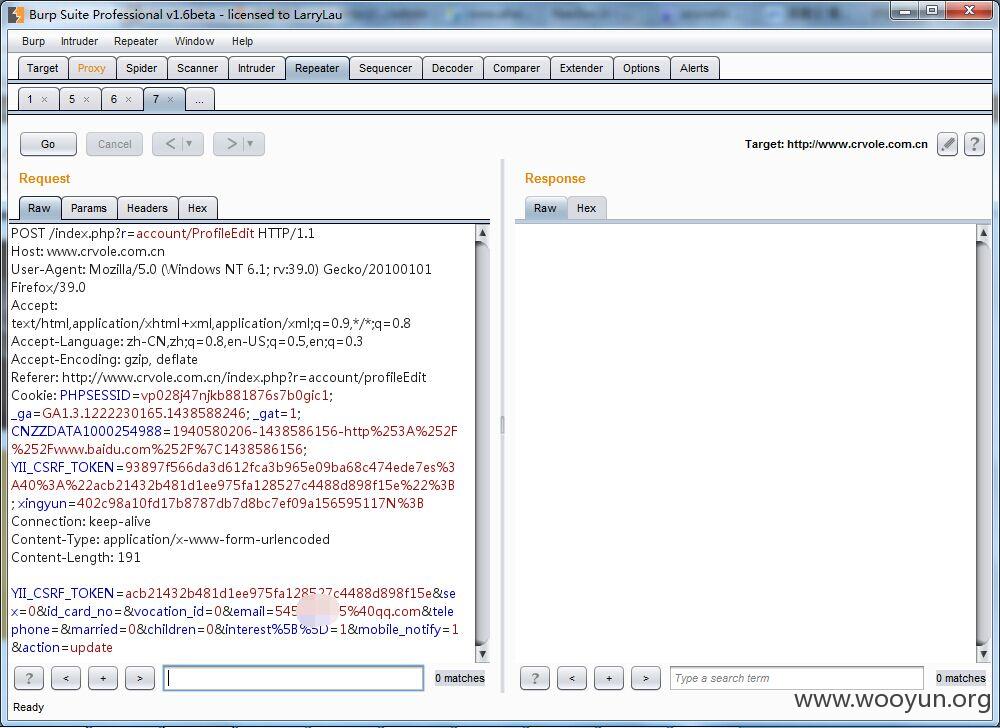This screenshot has height=728, width=1000.
Task: Go back to previous request in history
Action: [x=170, y=144]
